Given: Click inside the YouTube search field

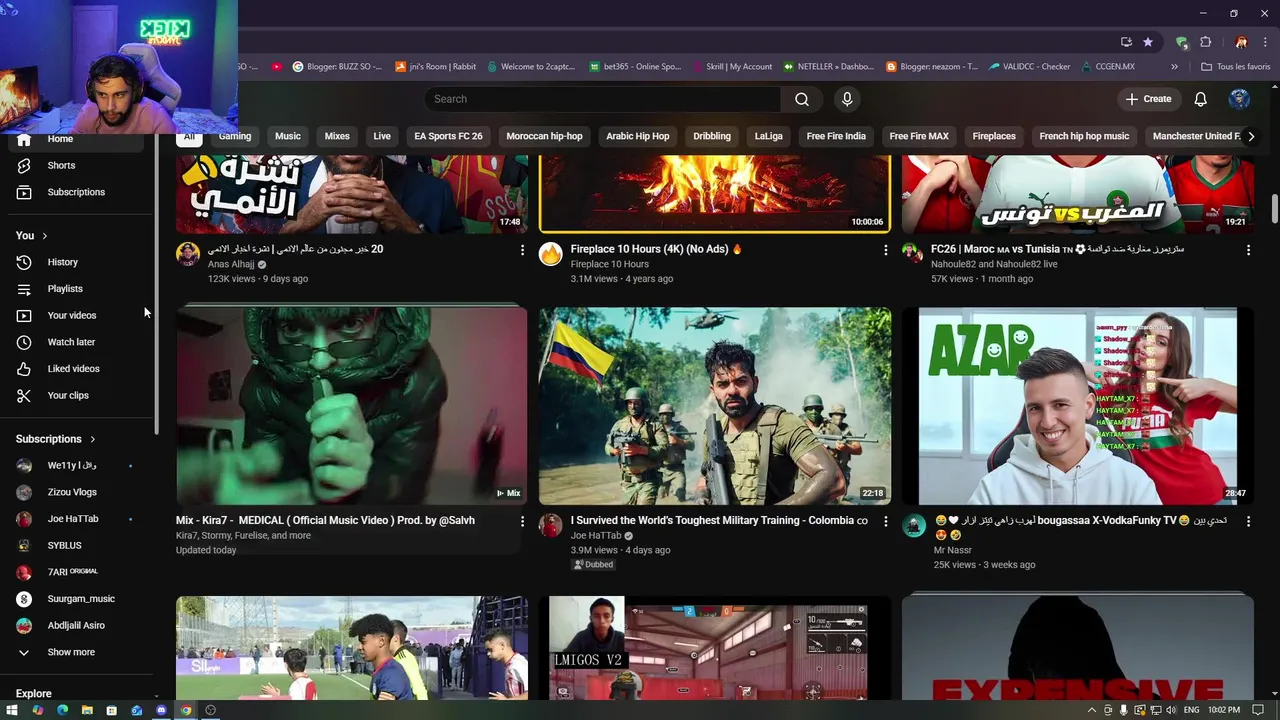Looking at the screenshot, I should 602,99.
